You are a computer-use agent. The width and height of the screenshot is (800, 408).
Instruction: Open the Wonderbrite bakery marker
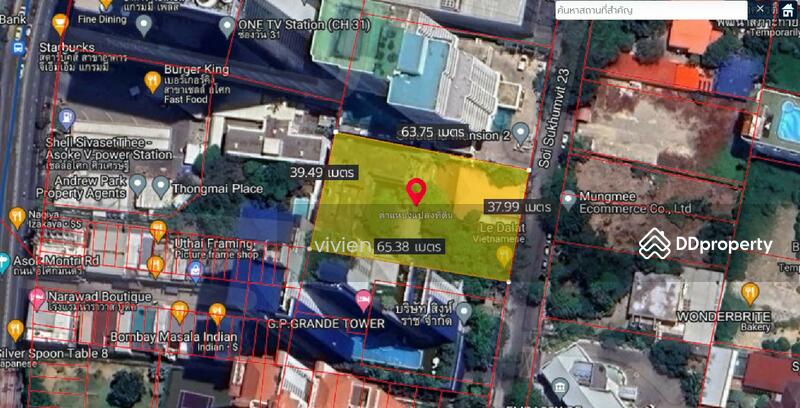[750, 293]
